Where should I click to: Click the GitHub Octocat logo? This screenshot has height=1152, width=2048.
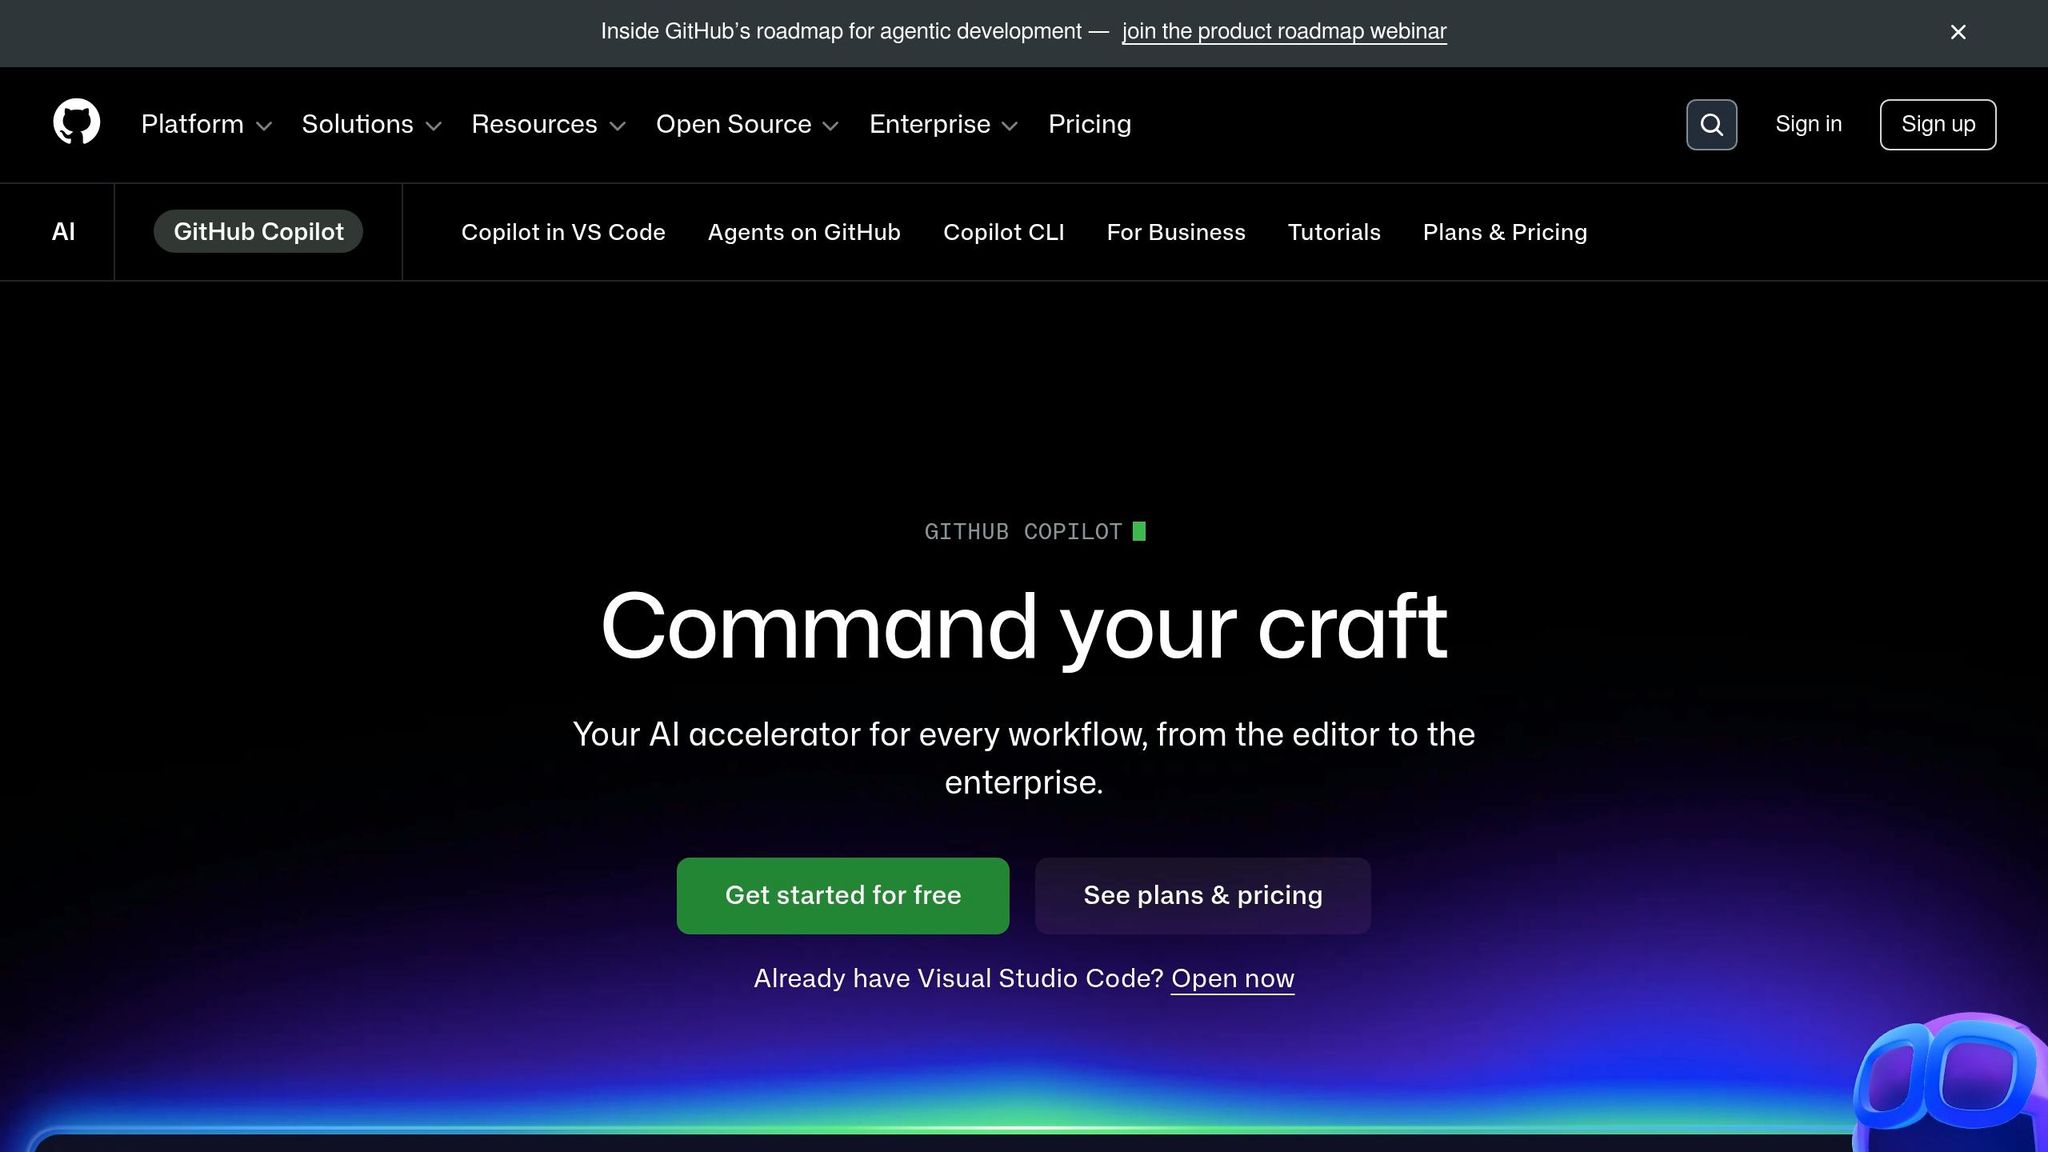[x=76, y=122]
